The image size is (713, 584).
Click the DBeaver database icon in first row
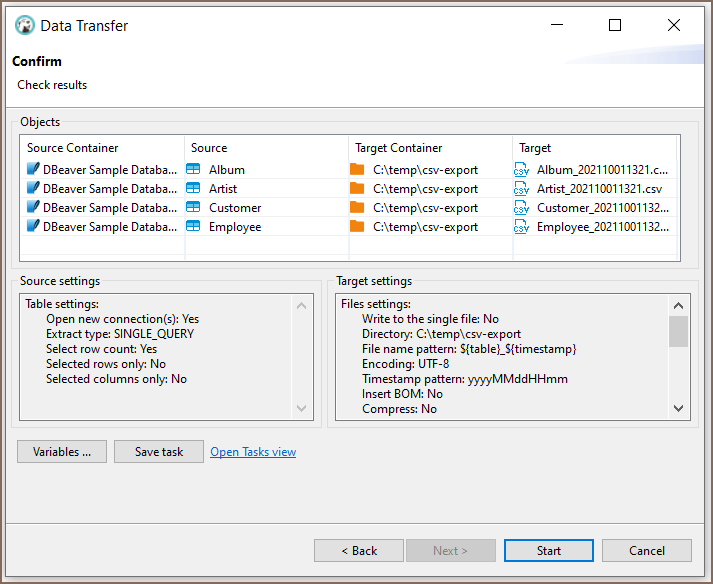pos(33,170)
